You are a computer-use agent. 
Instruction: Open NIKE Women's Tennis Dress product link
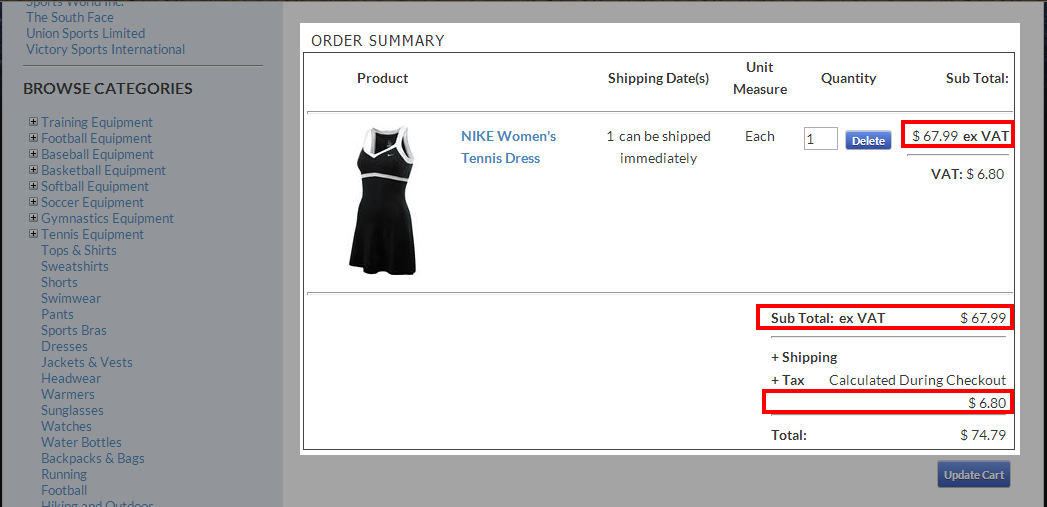(508, 147)
